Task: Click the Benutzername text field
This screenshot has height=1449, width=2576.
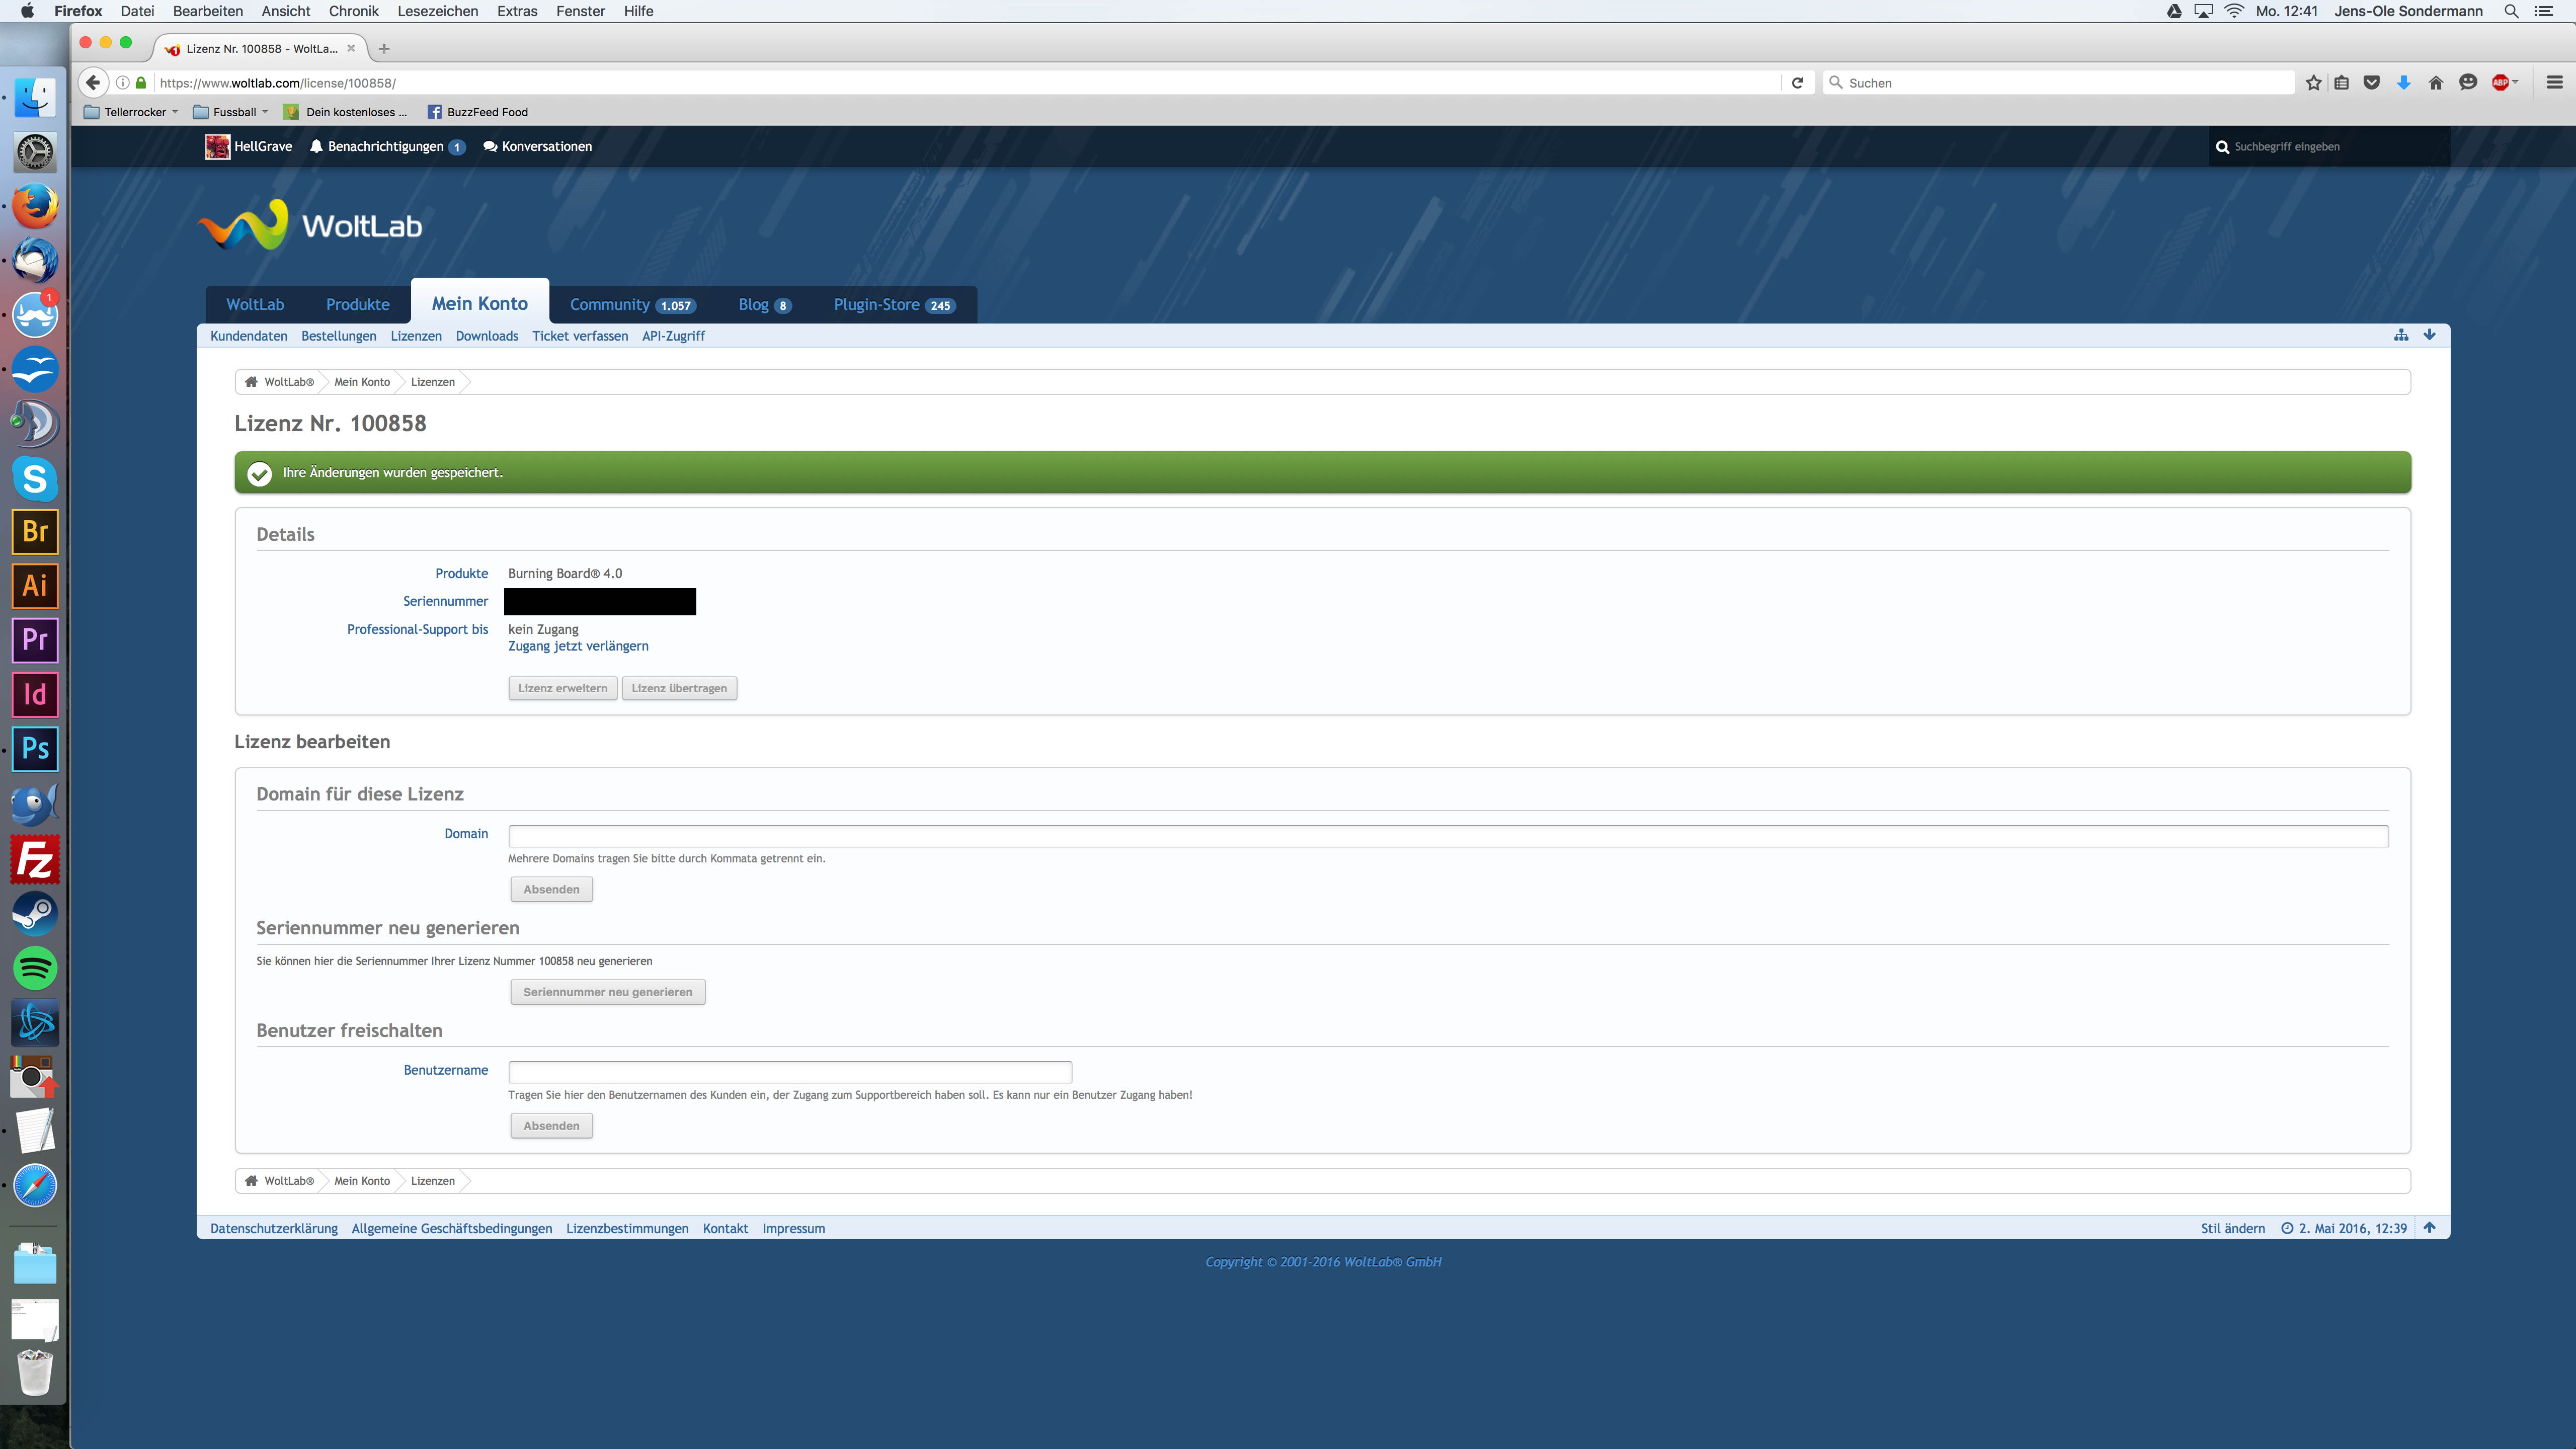Action: [x=789, y=1072]
